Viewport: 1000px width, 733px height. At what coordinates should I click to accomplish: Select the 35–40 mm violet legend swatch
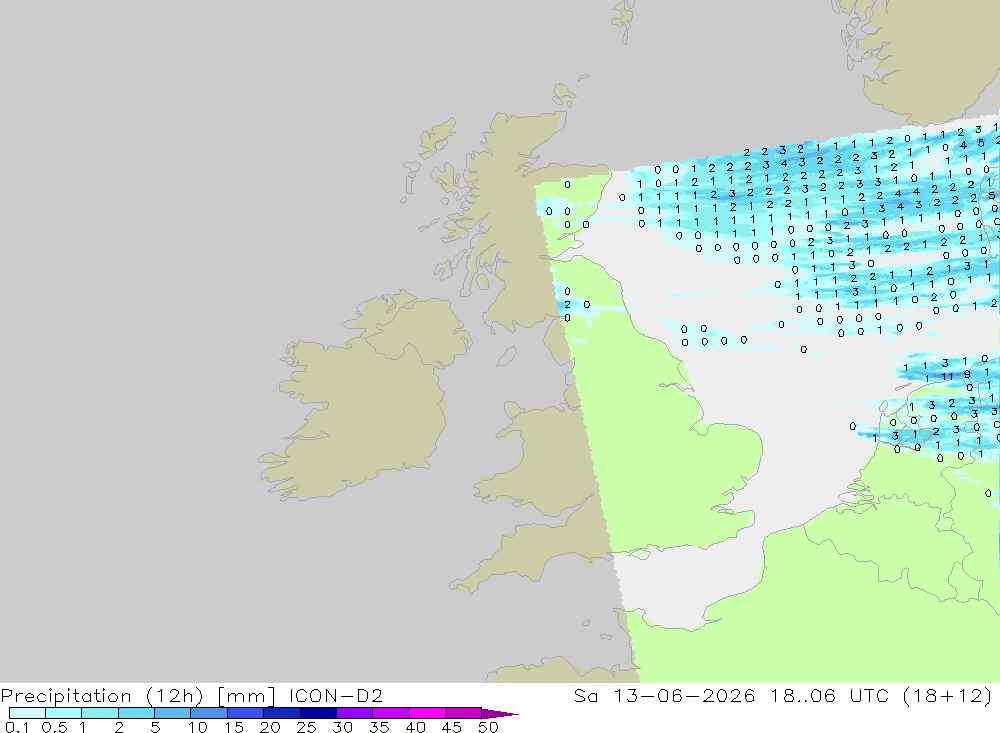390,713
